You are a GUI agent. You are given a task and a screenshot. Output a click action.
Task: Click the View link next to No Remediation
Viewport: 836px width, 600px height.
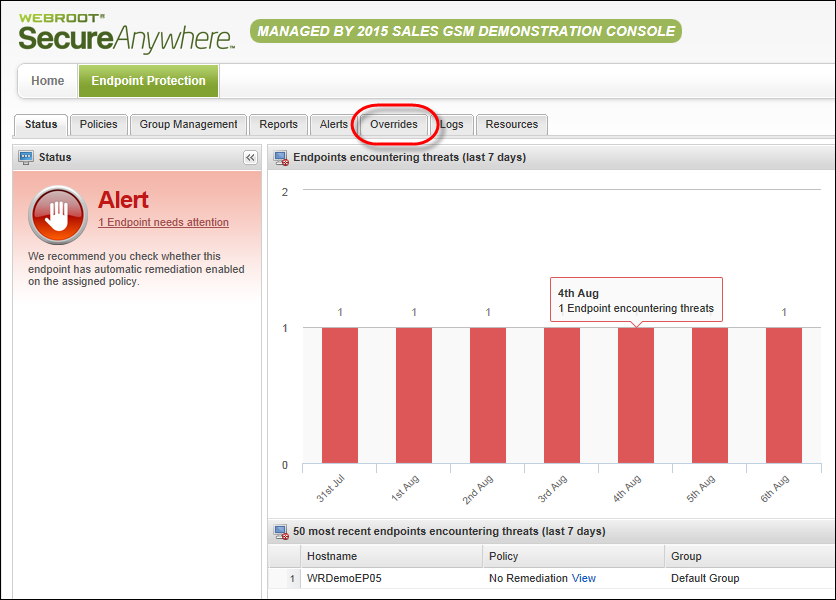583,578
